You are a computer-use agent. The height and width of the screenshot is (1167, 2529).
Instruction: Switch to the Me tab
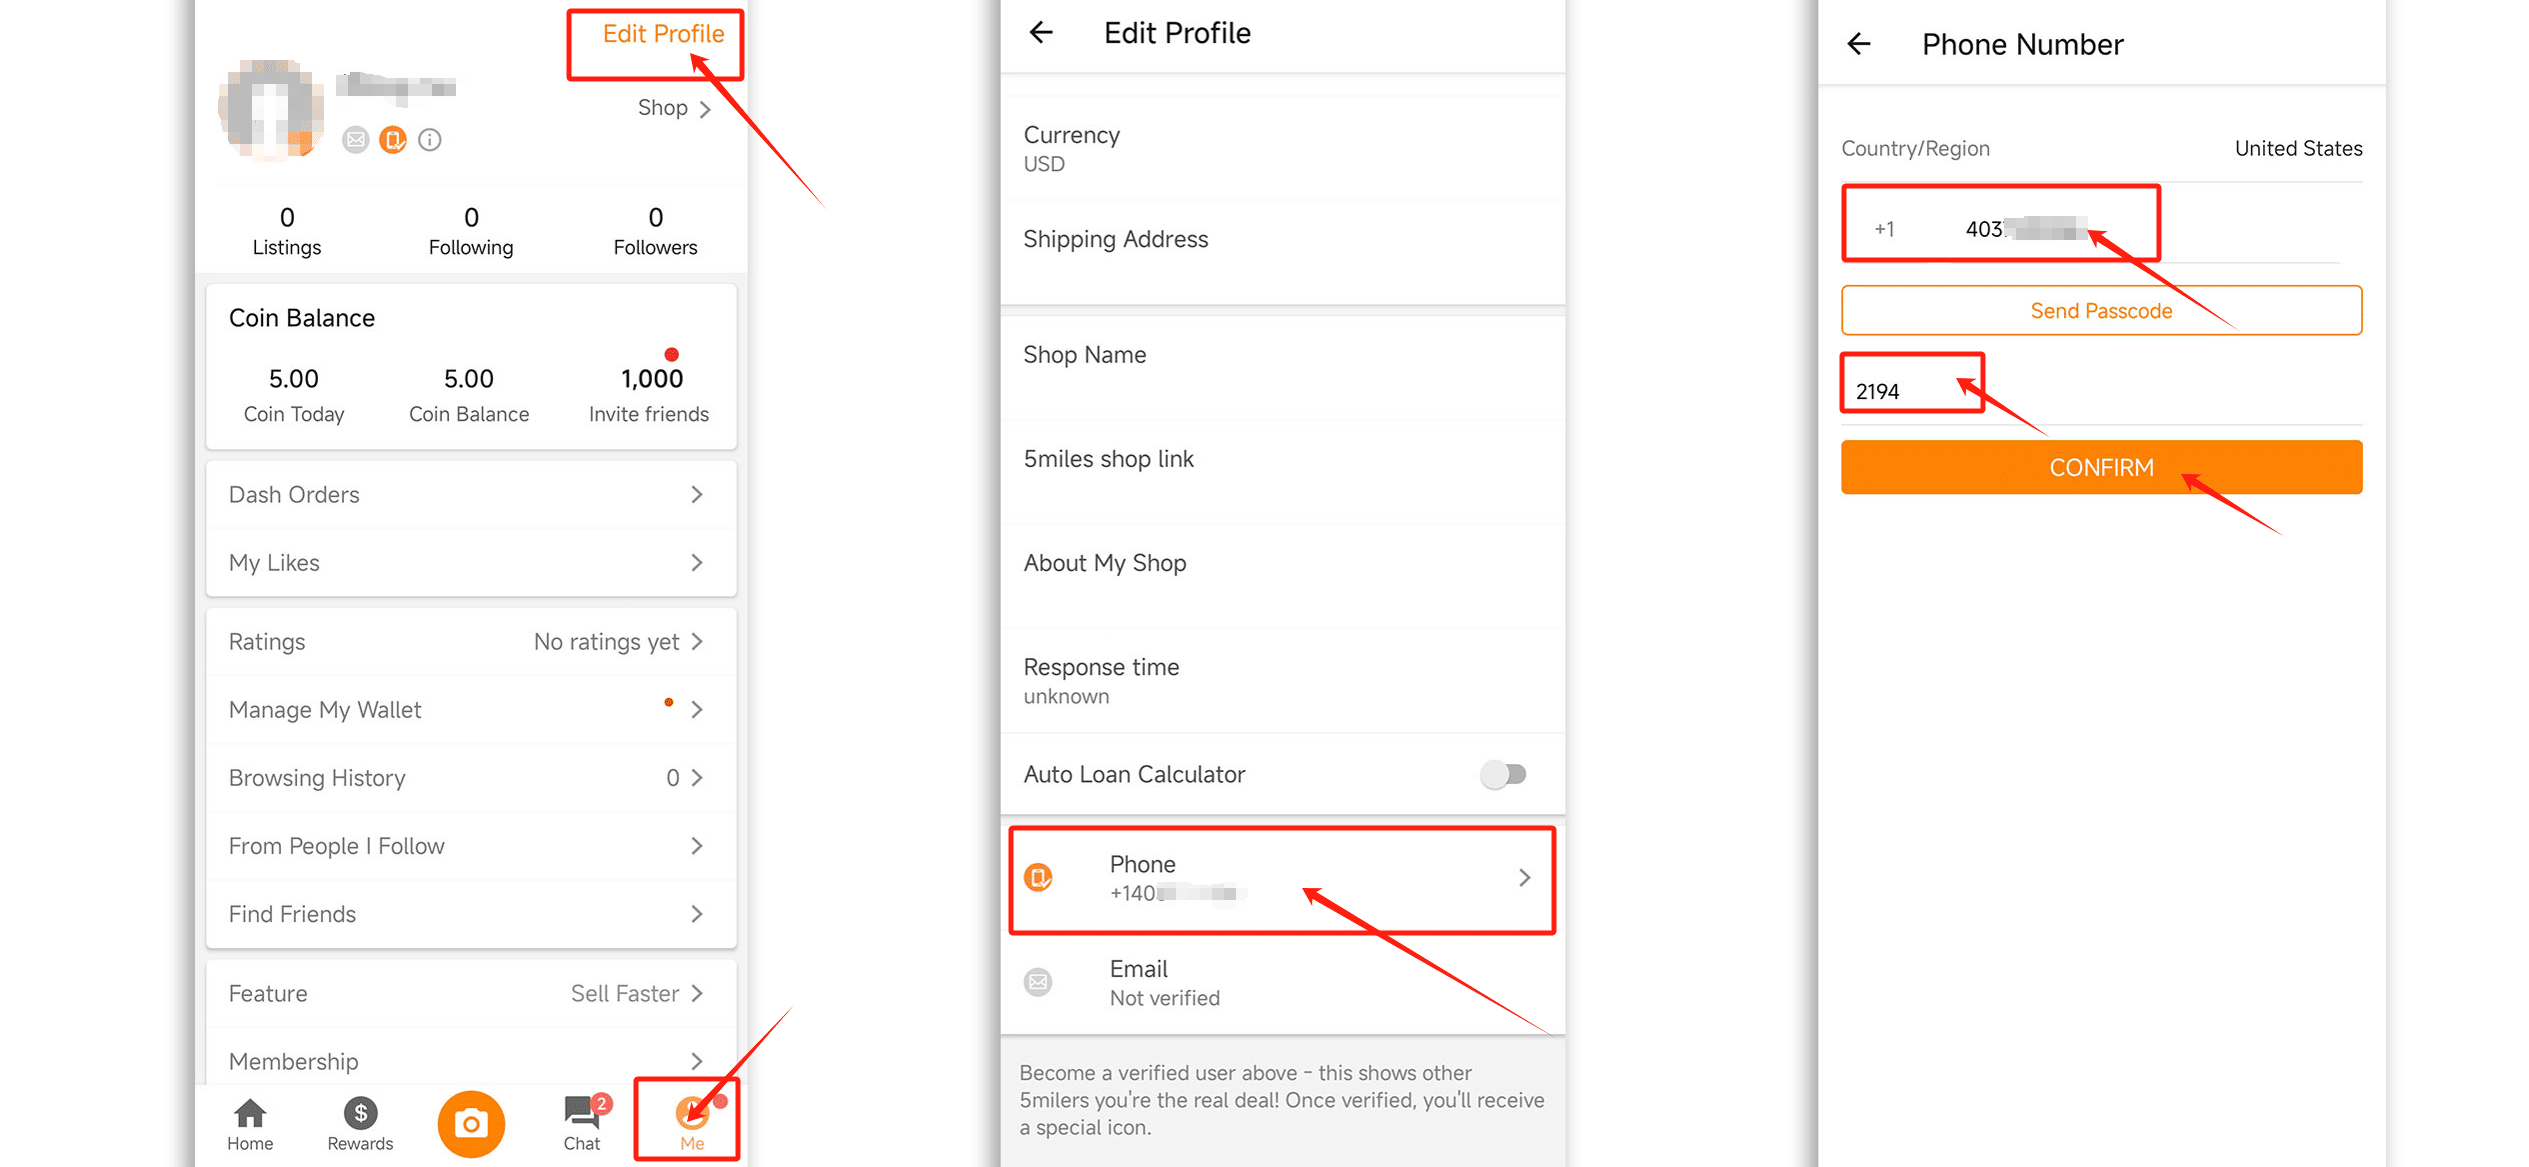[692, 1122]
